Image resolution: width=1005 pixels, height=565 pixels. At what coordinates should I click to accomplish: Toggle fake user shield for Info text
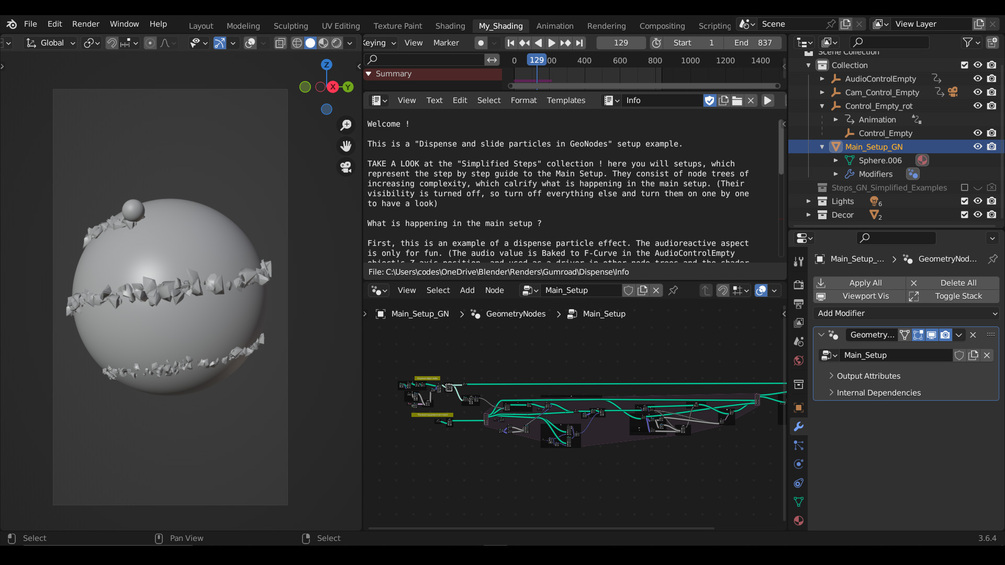tap(710, 101)
